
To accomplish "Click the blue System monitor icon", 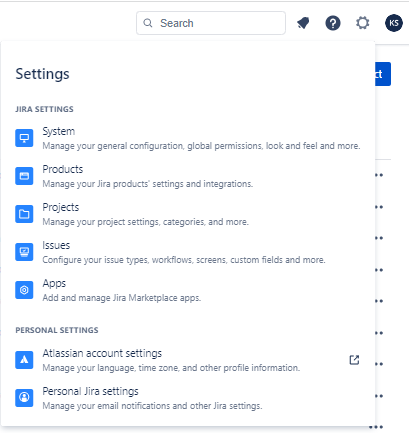I will (x=24, y=138).
